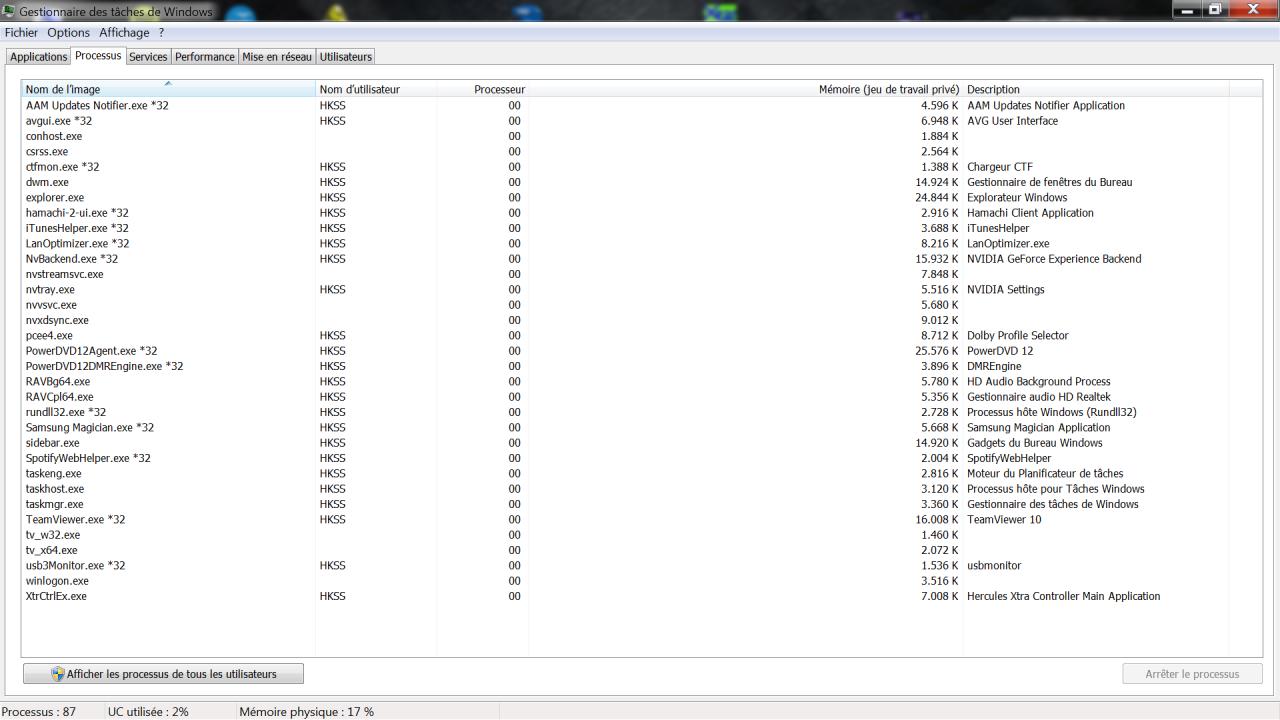Select the tv_w32.exe process

(x=642, y=535)
